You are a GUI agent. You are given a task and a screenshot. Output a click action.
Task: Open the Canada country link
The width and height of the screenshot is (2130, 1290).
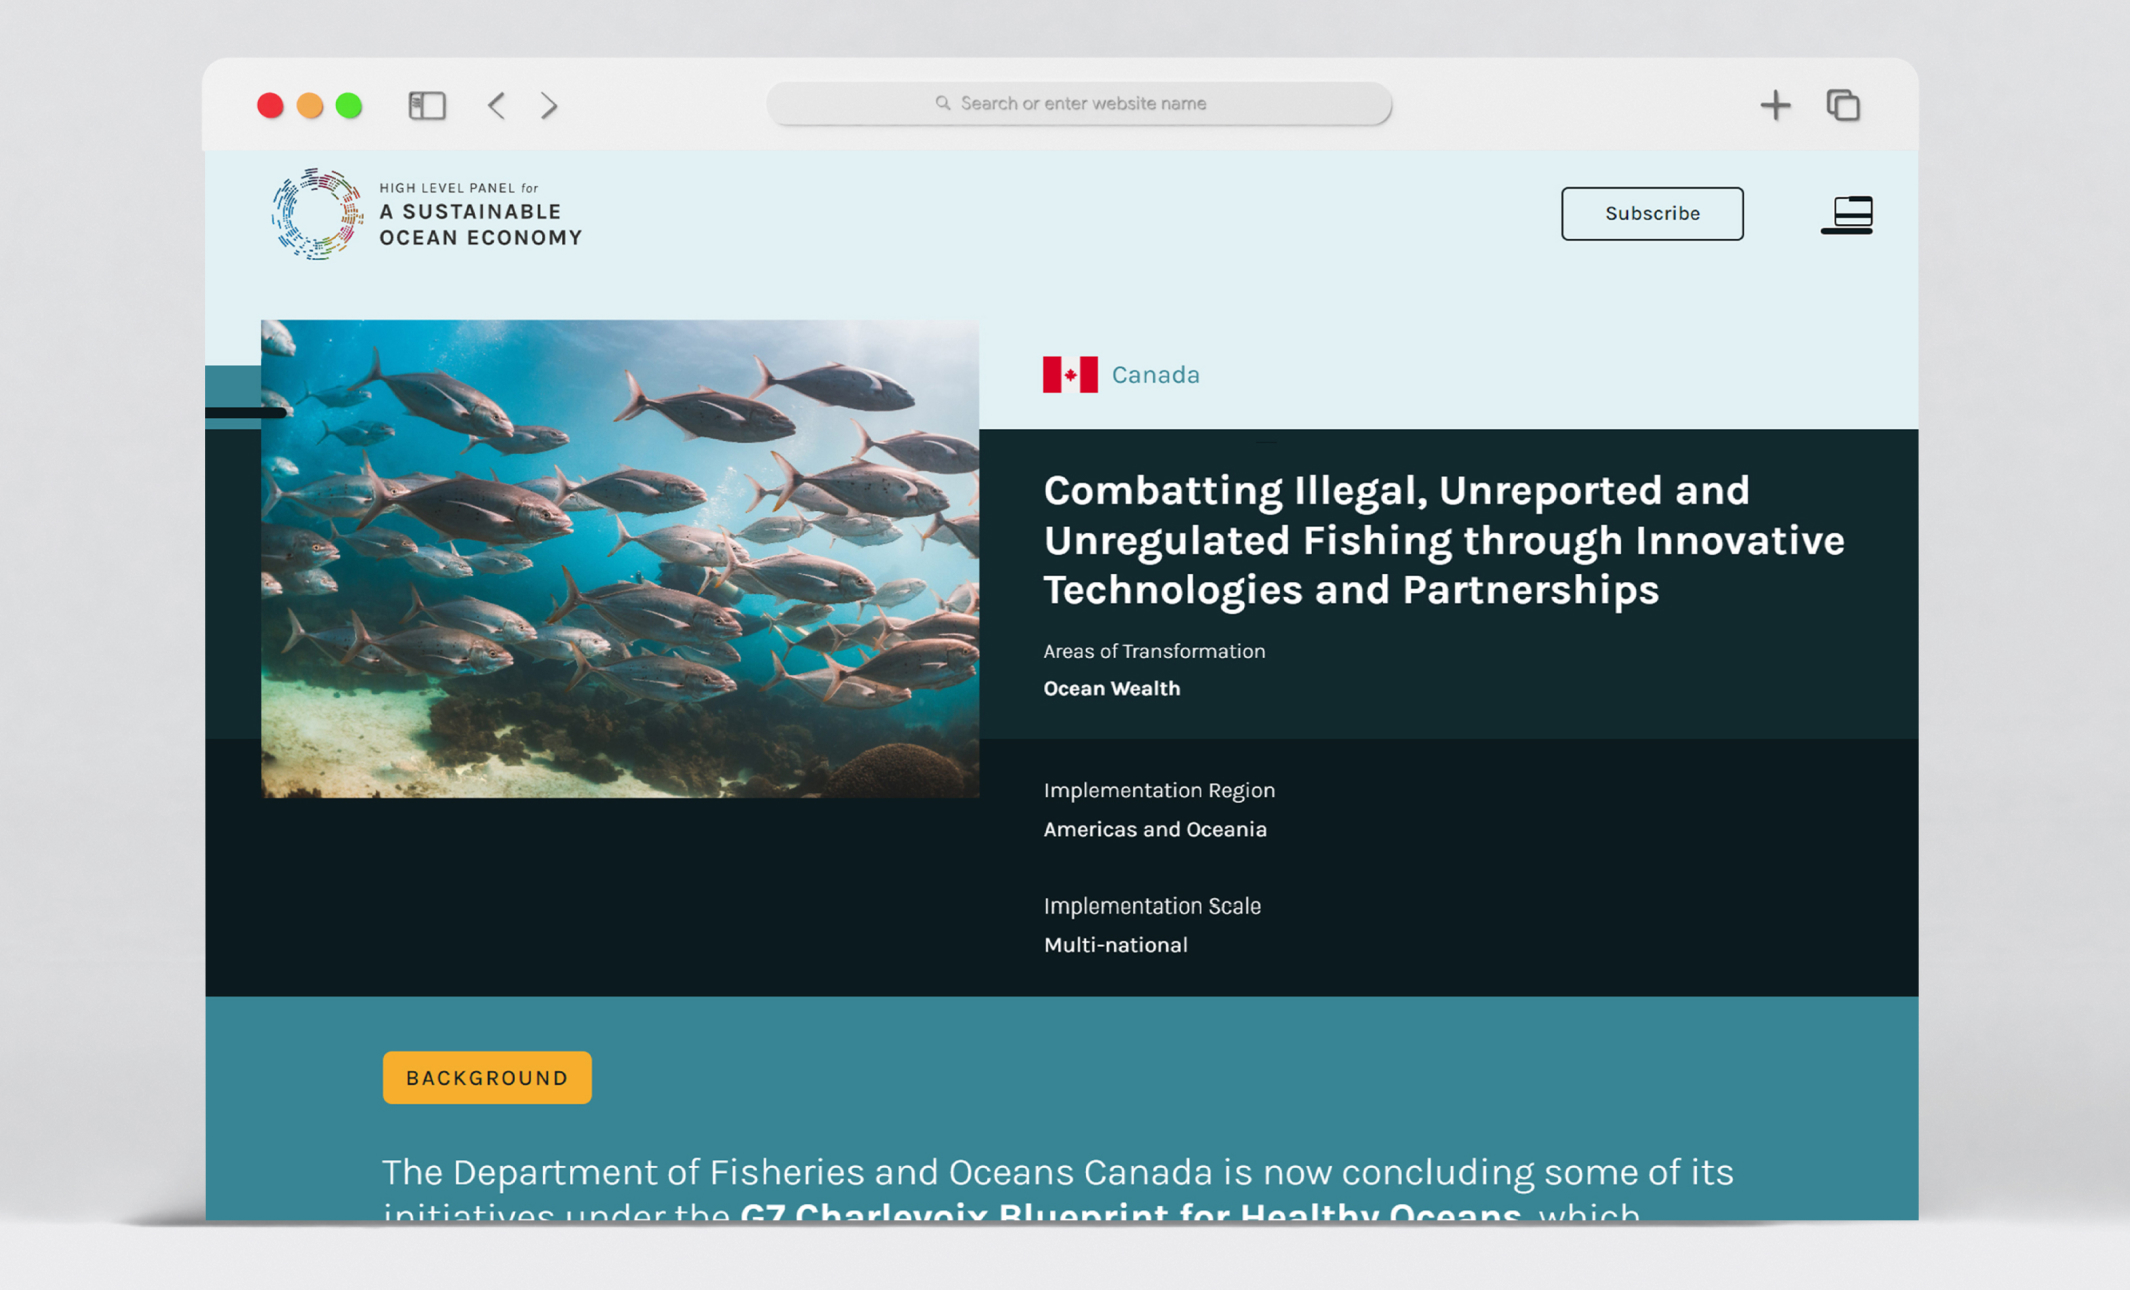(1155, 375)
